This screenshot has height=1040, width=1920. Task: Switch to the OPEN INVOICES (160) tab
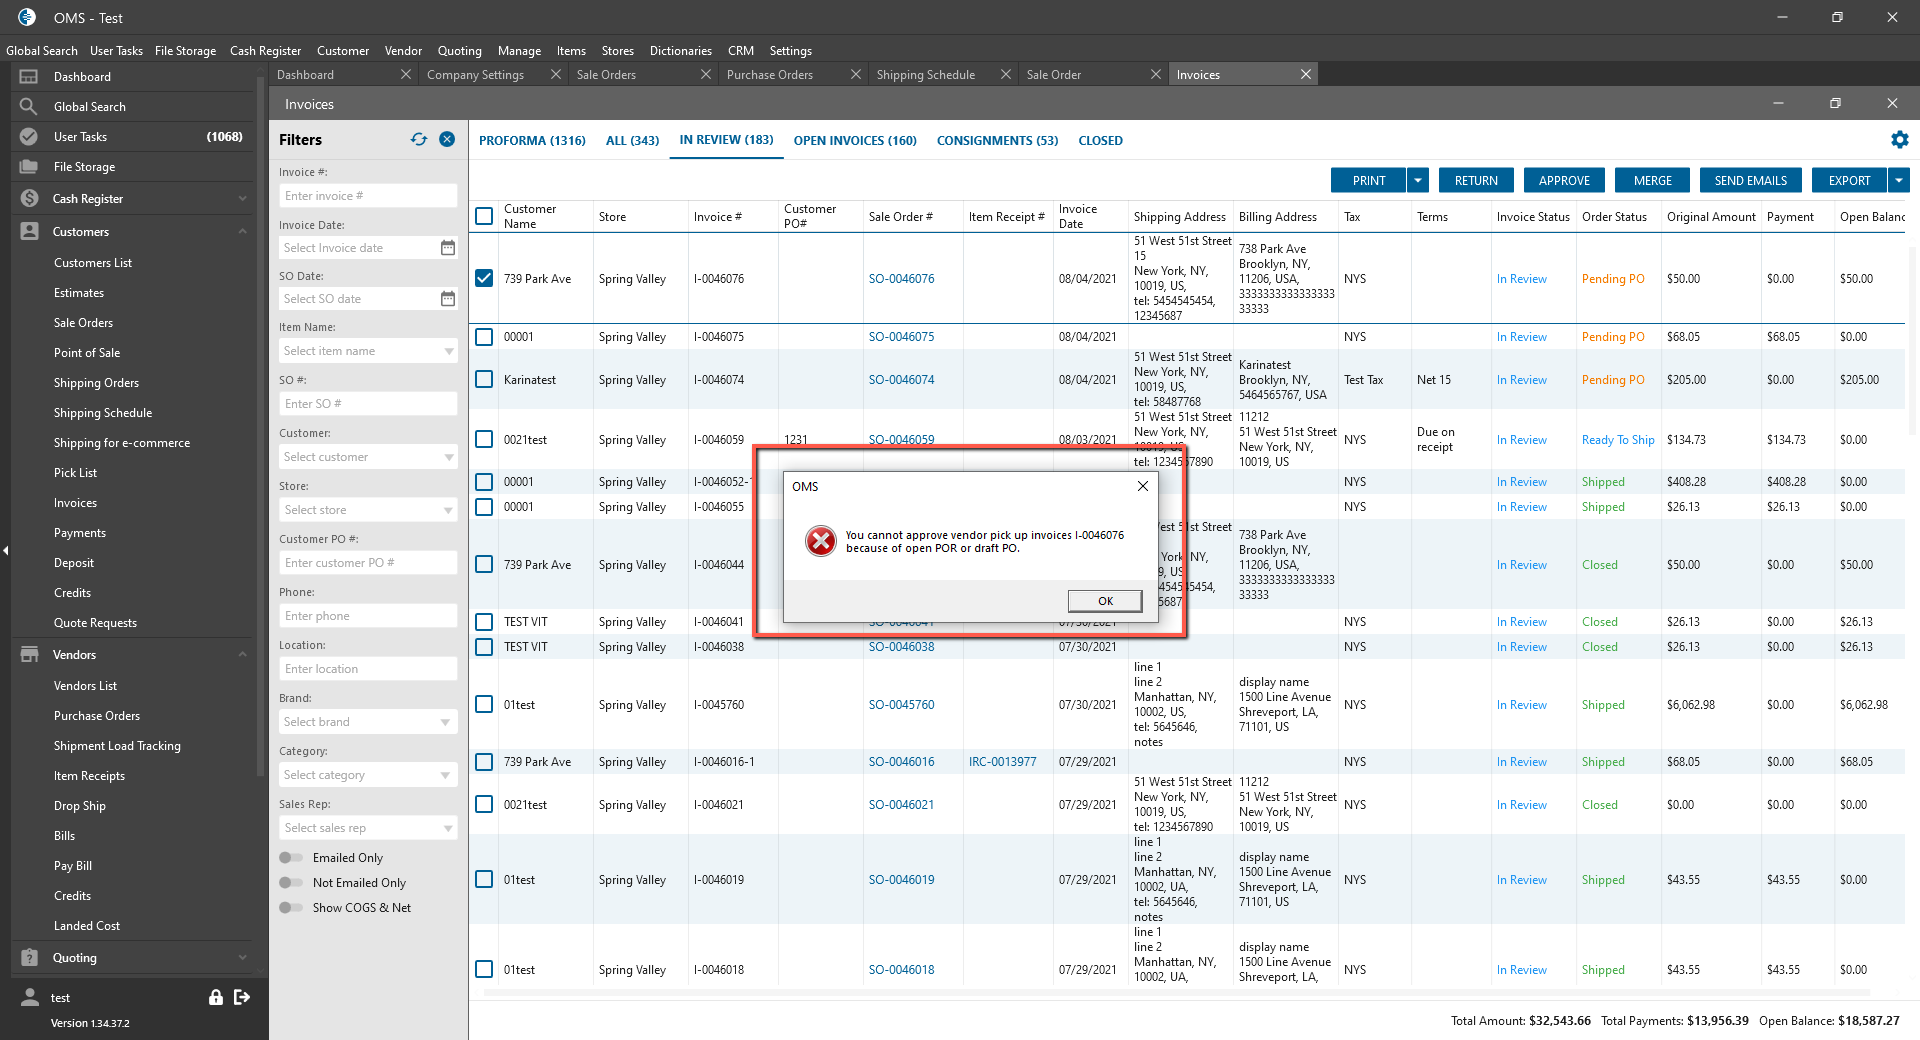pyautogui.click(x=855, y=141)
